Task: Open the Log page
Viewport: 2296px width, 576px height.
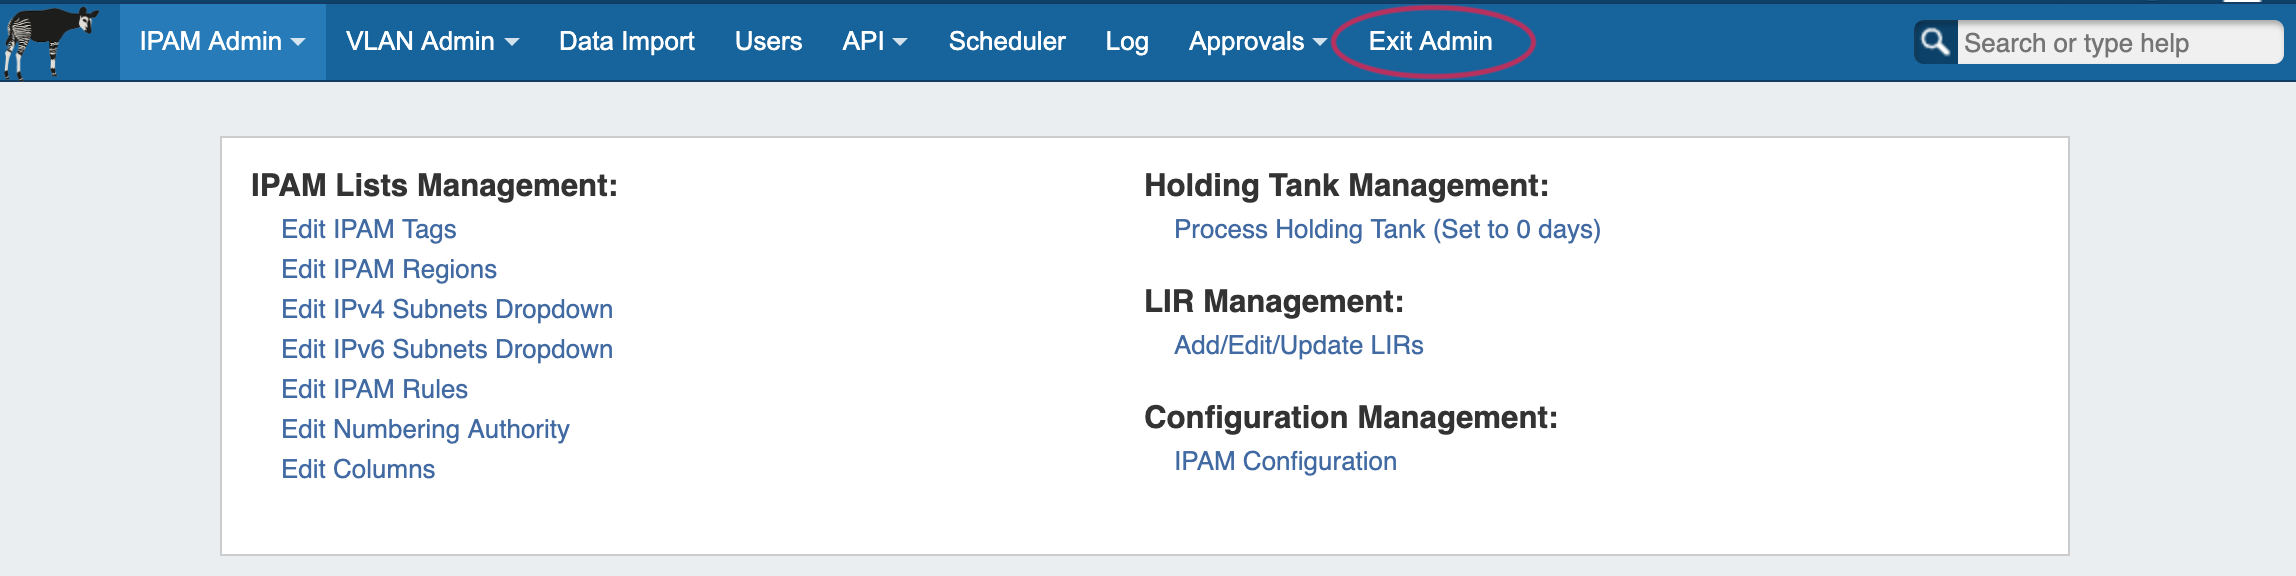Action: pyautogui.click(x=1126, y=42)
